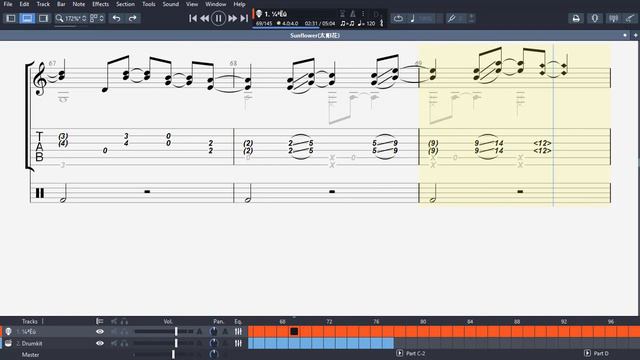Screen dimensions: 640x360
Task: Redo the last undone action
Action: [133, 18]
